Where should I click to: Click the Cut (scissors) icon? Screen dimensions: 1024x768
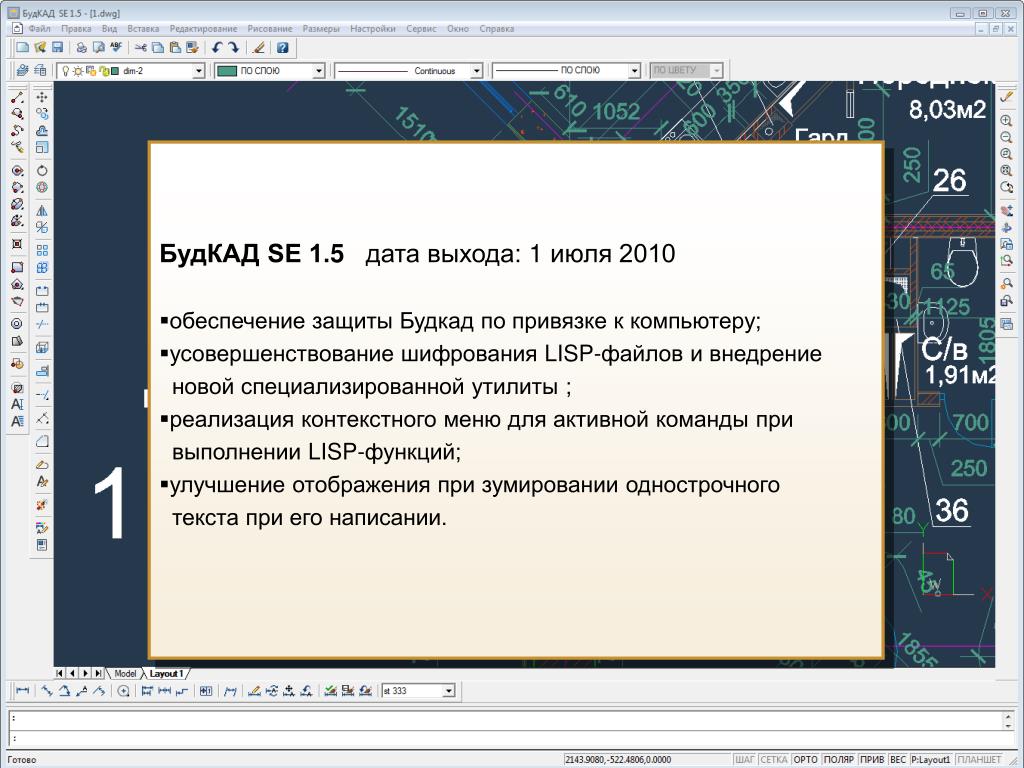click(140, 48)
